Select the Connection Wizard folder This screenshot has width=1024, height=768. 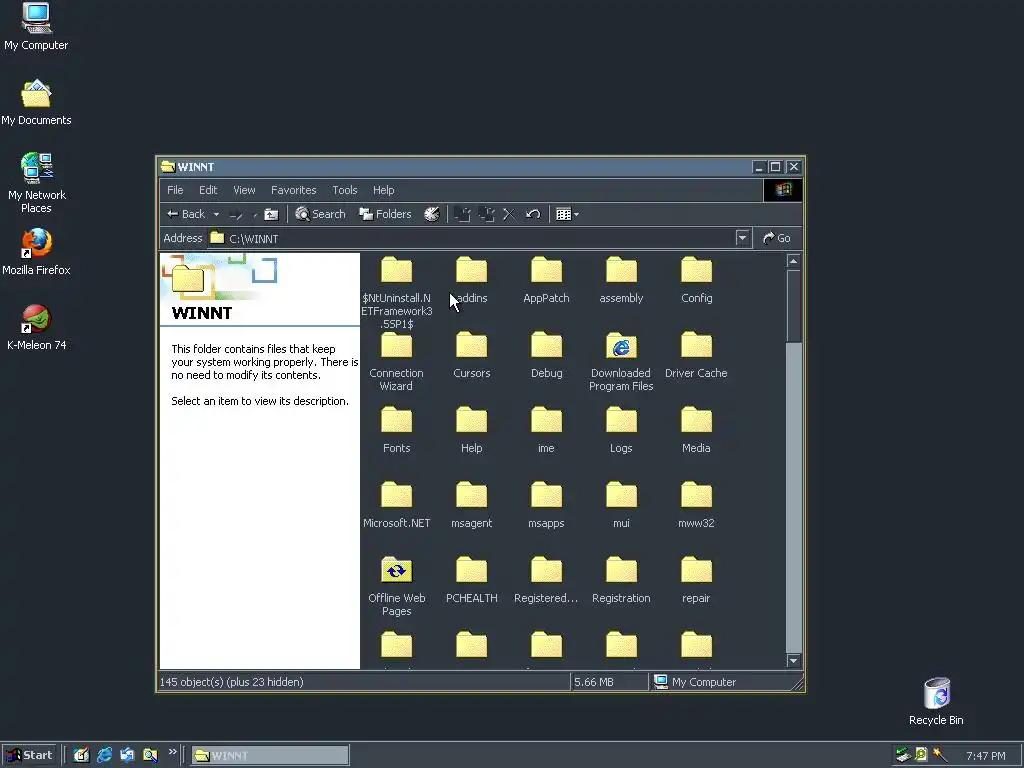pos(396,362)
